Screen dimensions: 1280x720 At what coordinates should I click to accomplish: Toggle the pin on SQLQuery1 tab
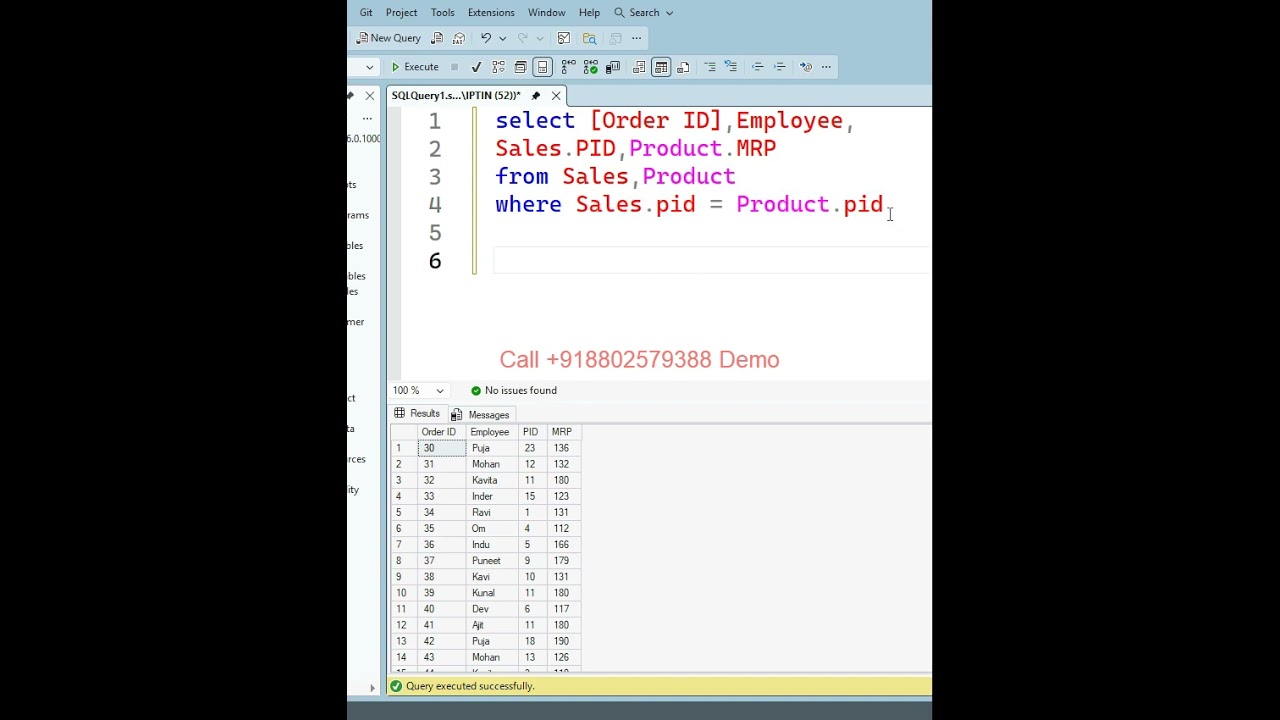[x=536, y=96]
